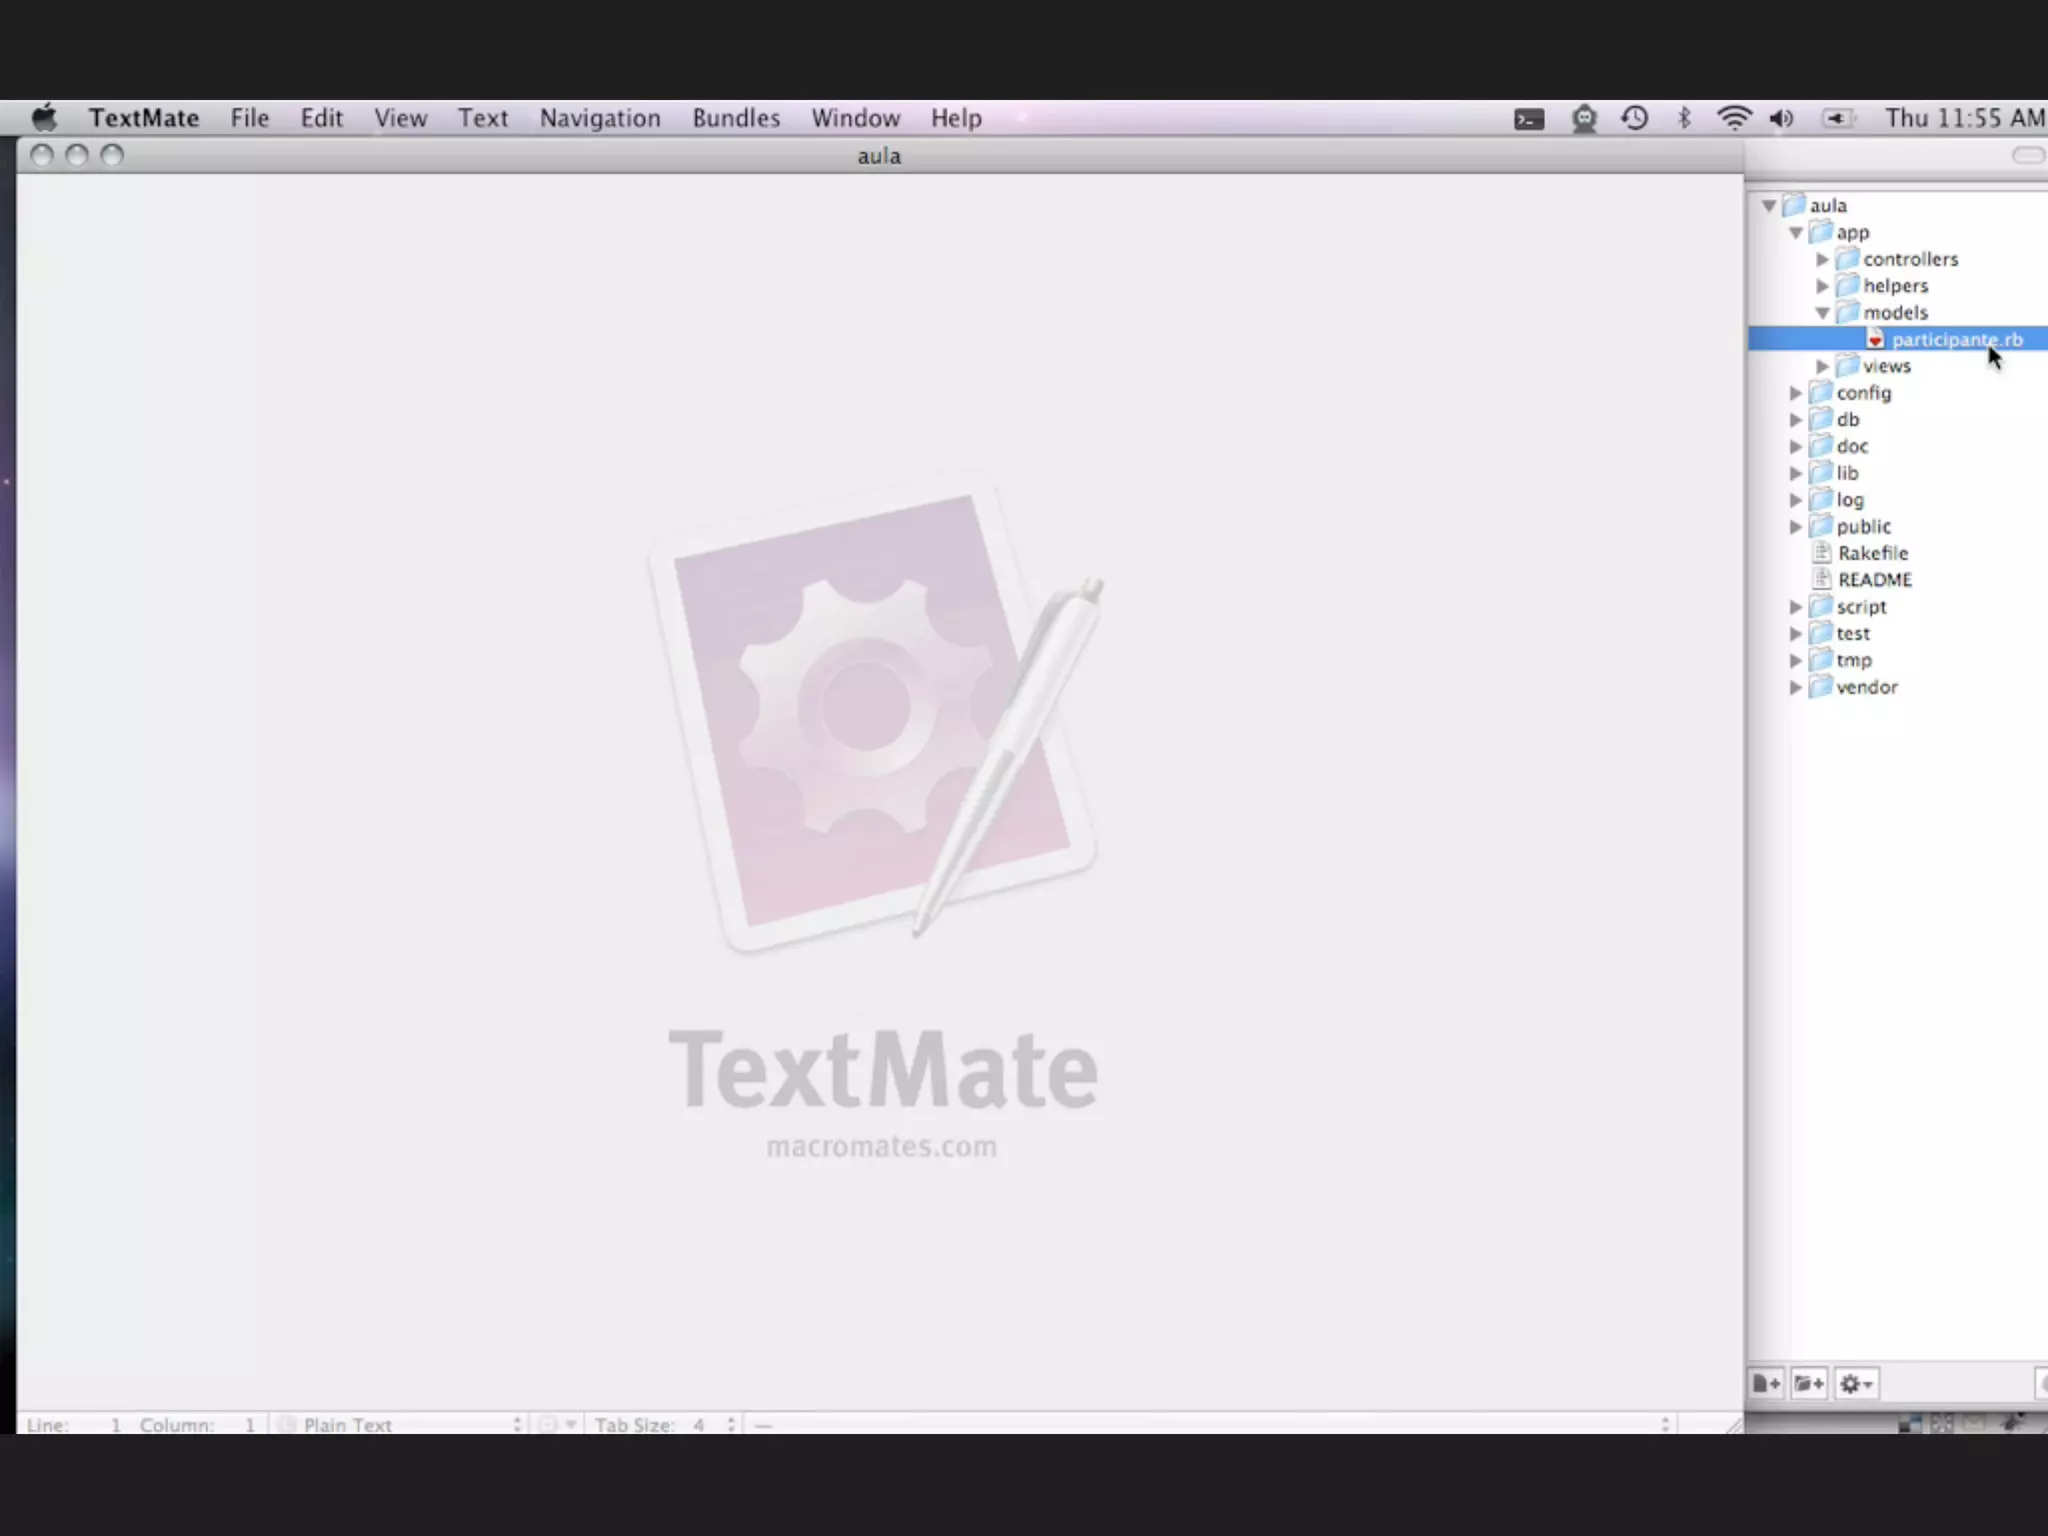Open the gear action menu in drawer
The height and width of the screenshot is (1536, 2048).
point(1856,1384)
